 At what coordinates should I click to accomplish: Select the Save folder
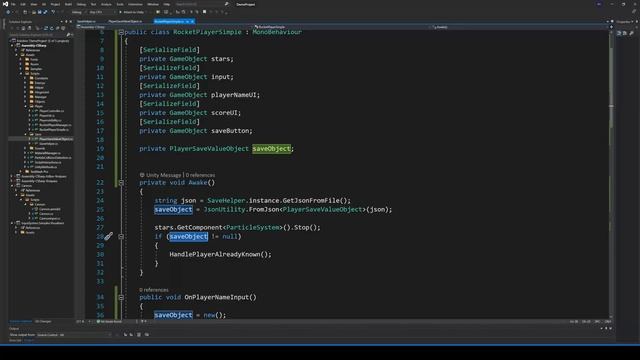[38, 134]
